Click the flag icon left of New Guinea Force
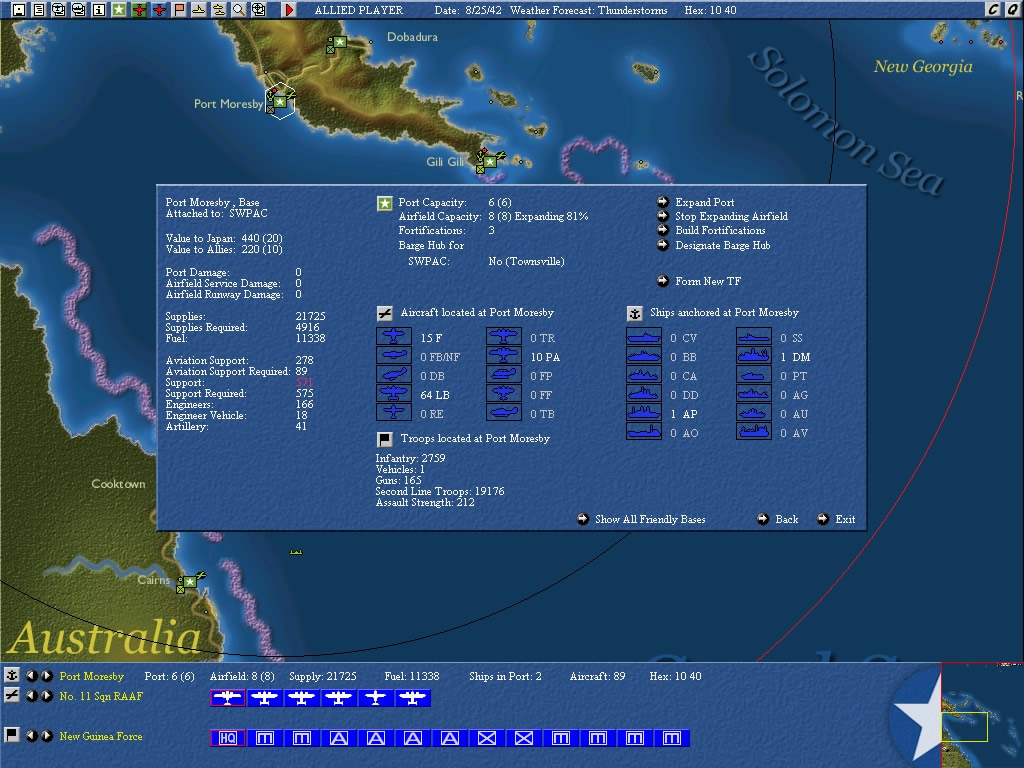This screenshot has width=1024, height=768. pos(12,735)
